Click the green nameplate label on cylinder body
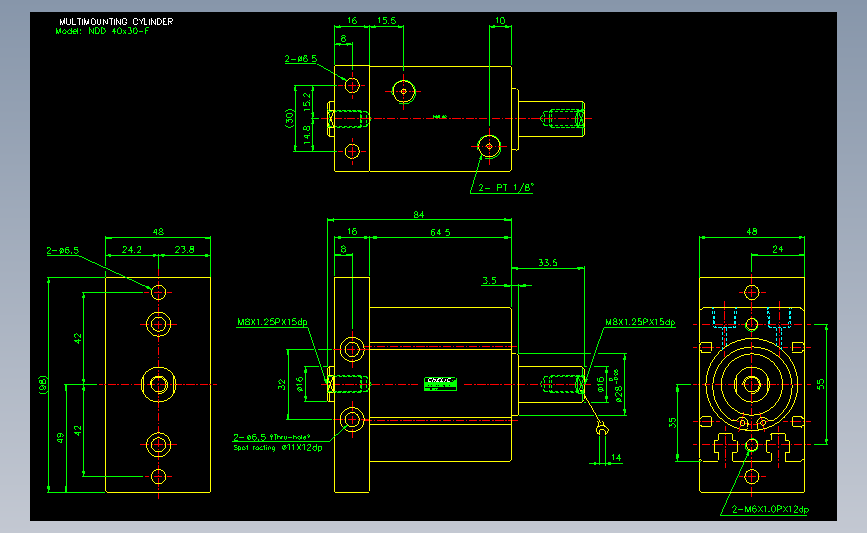The height and width of the screenshot is (533, 867). tap(440, 384)
